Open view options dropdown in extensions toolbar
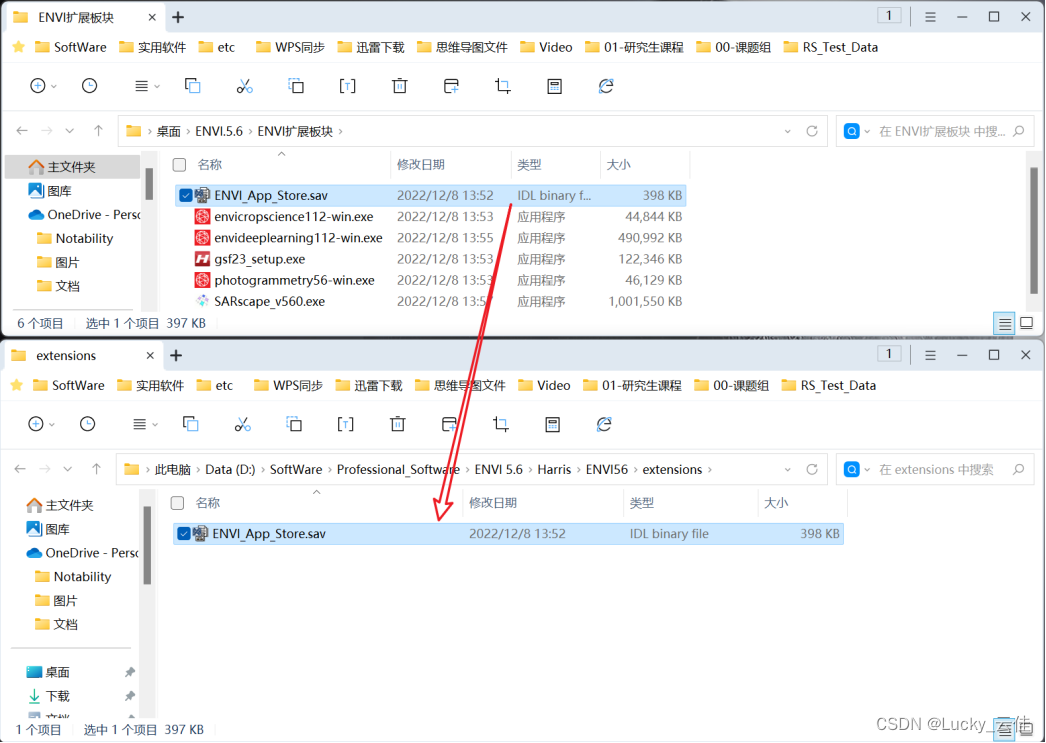This screenshot has height=743, width=1046. click(145, 424)
